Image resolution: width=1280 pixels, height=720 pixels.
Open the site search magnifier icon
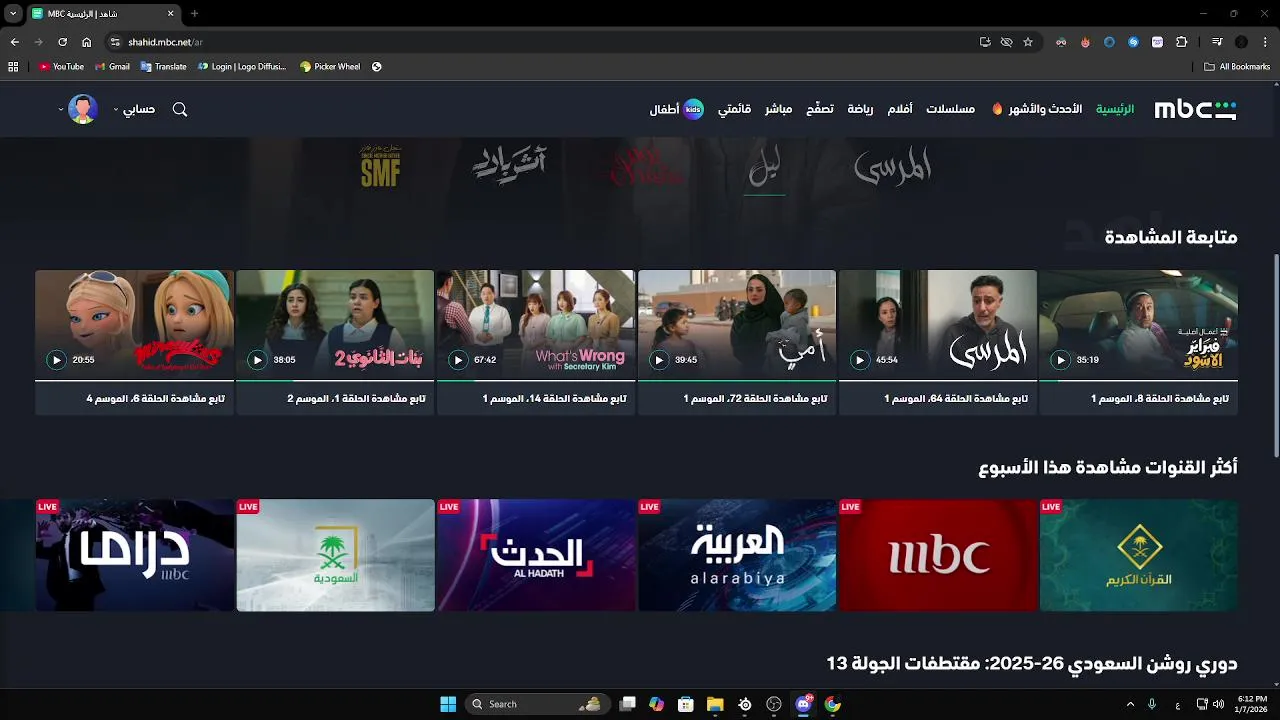click(x=180, y=109)
